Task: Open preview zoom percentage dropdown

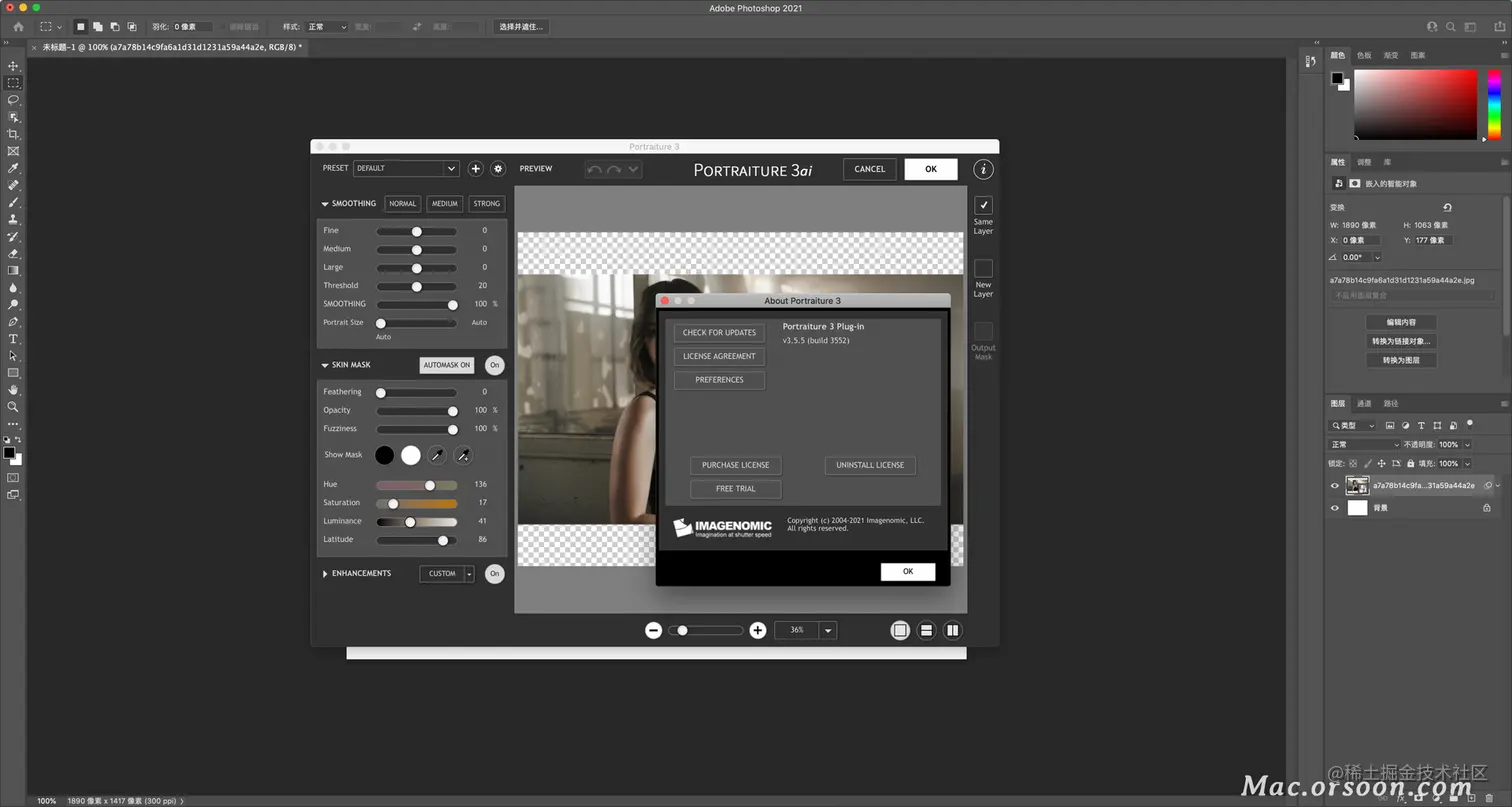Action: tap(828, 630)
